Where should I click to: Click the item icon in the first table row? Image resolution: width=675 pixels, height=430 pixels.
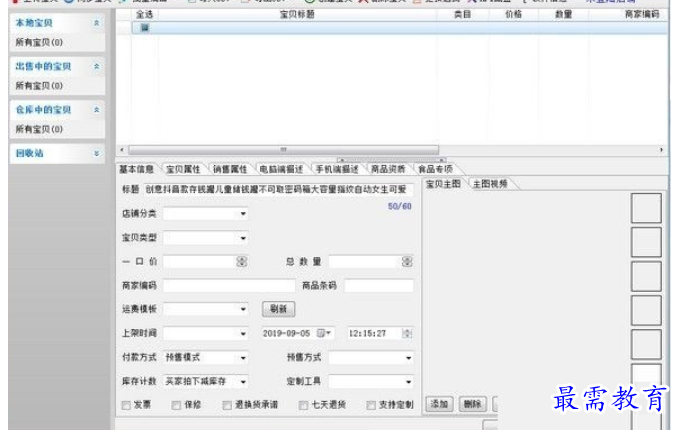coord(145,28)
